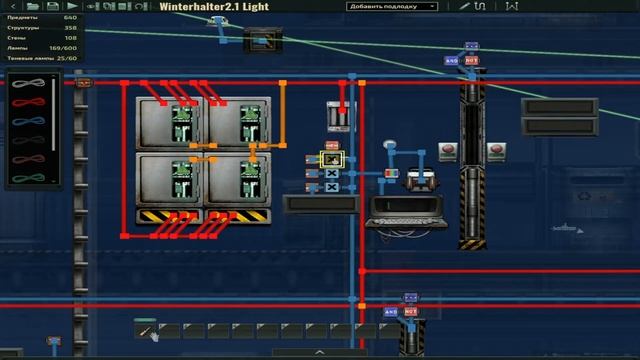Select the middle X-marked component
This screenshot has width=640, height=360.
pos(332,173)
